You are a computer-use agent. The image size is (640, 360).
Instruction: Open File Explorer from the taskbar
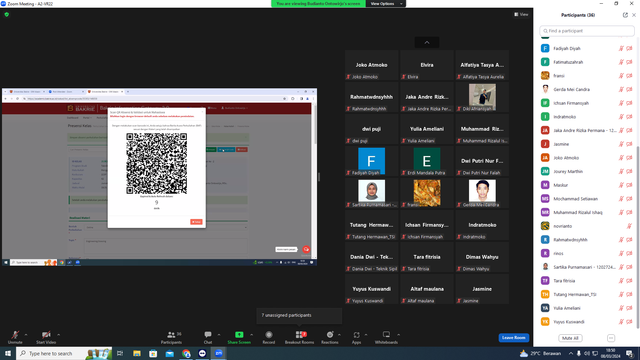pos(137,353)
